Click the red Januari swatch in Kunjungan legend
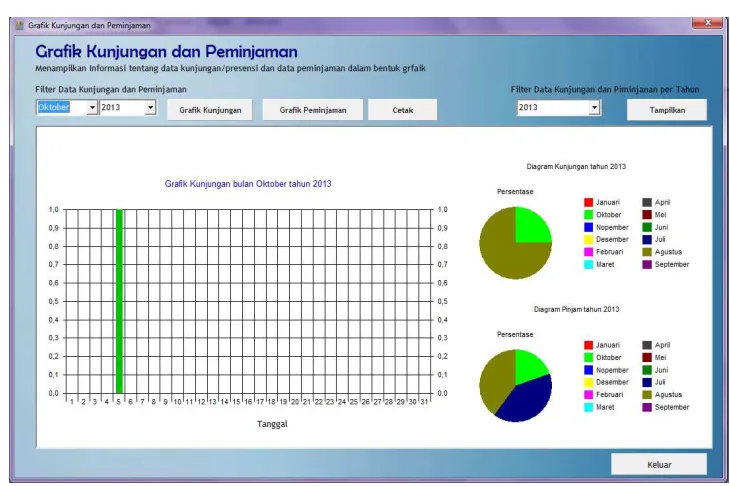 click(x=588, y=202)
